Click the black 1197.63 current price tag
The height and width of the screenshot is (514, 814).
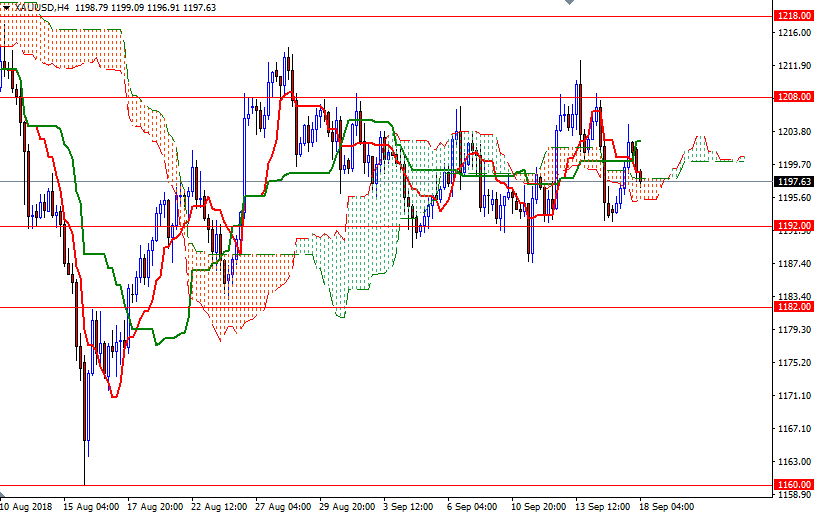pyautogui.click(x=794, y=181)
